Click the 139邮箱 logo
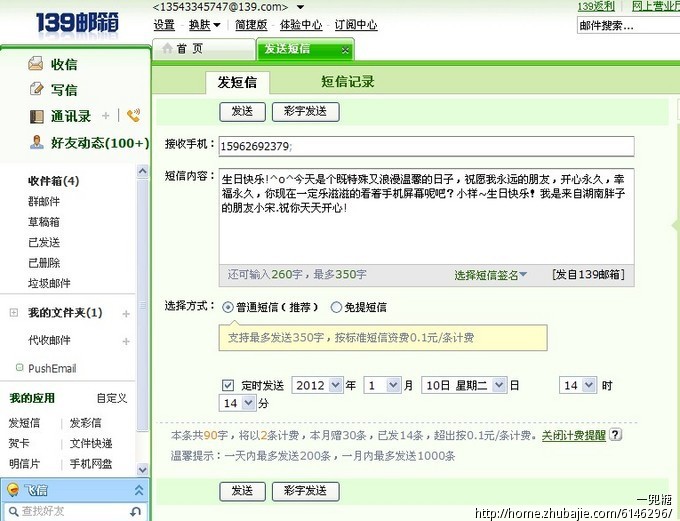This screenshot has width=680, height=521. 78,23
